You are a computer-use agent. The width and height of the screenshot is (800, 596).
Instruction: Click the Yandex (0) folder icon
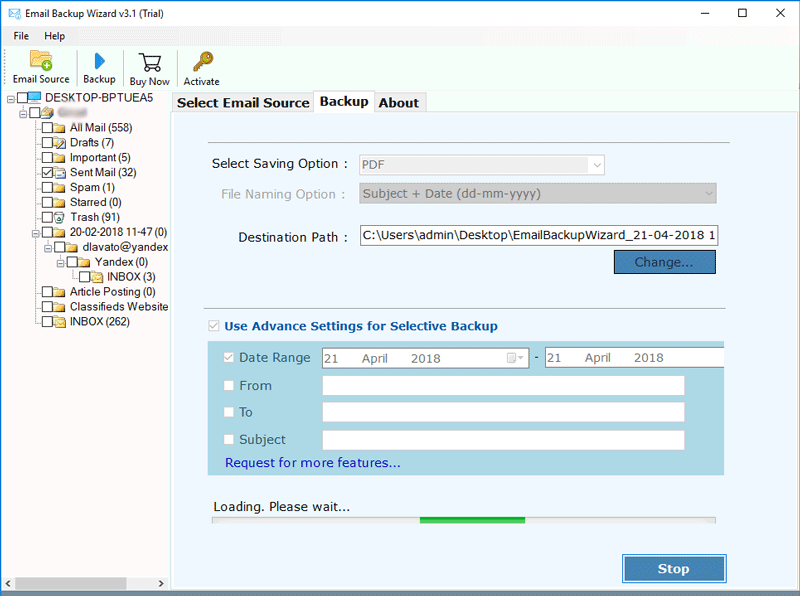point(84,262)
